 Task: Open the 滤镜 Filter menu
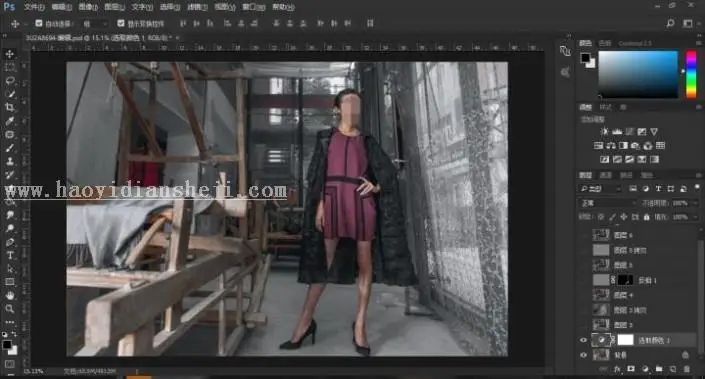pyautogui.click(x=196, y=7)
